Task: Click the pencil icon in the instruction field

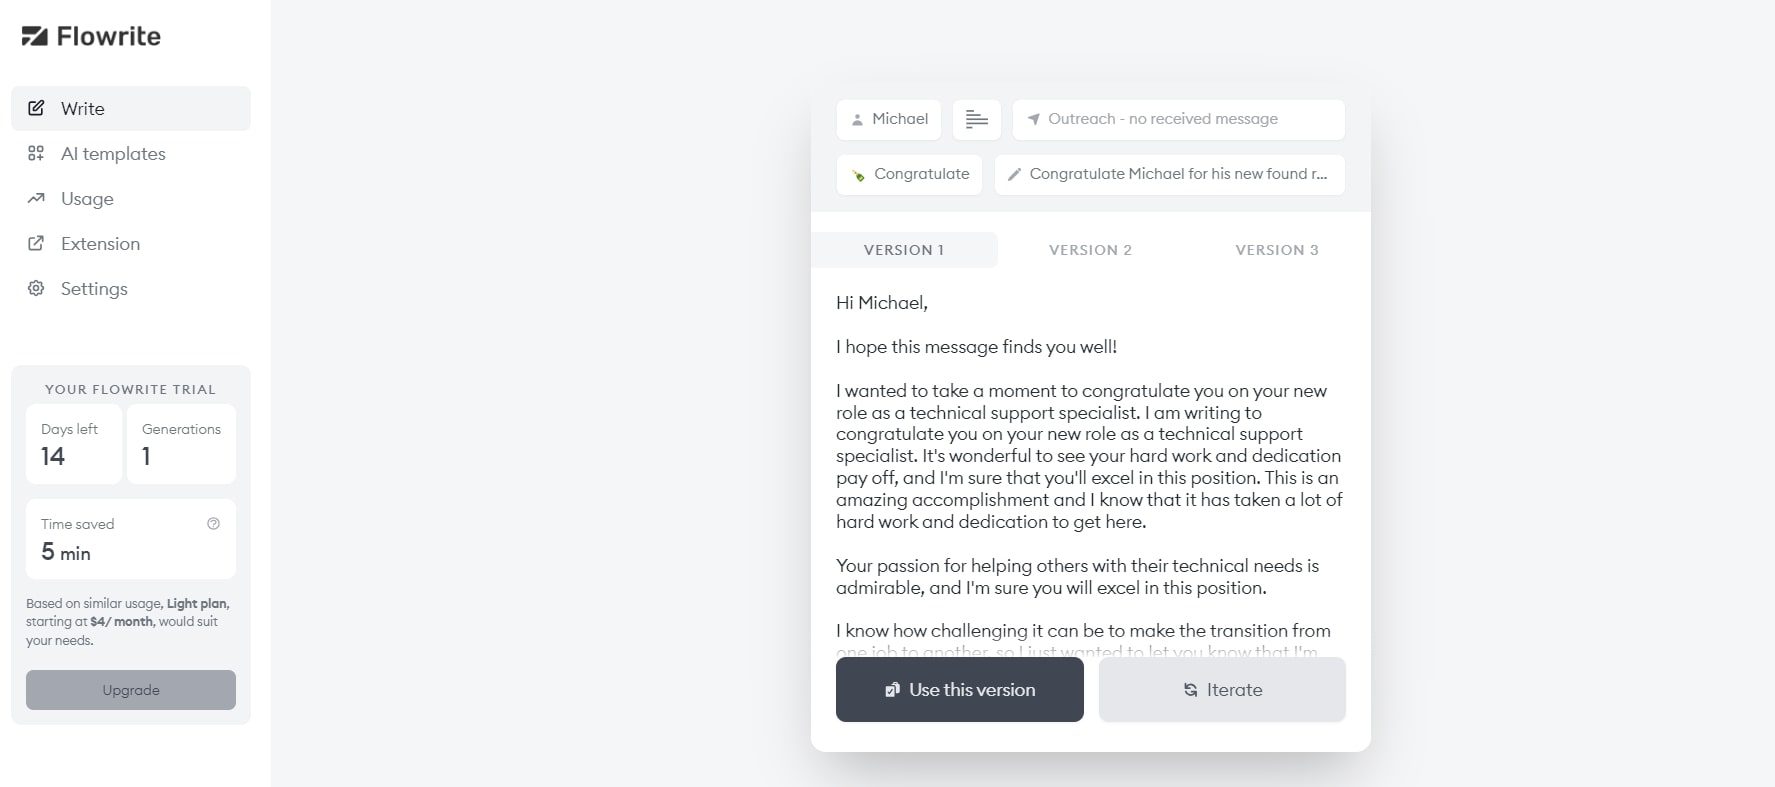Action: pos(1015,174)
